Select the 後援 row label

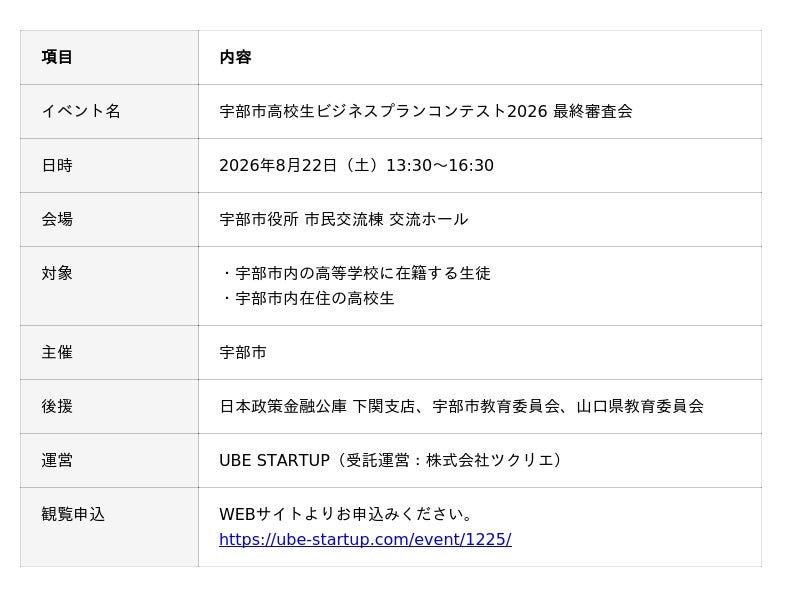[57, 407]
